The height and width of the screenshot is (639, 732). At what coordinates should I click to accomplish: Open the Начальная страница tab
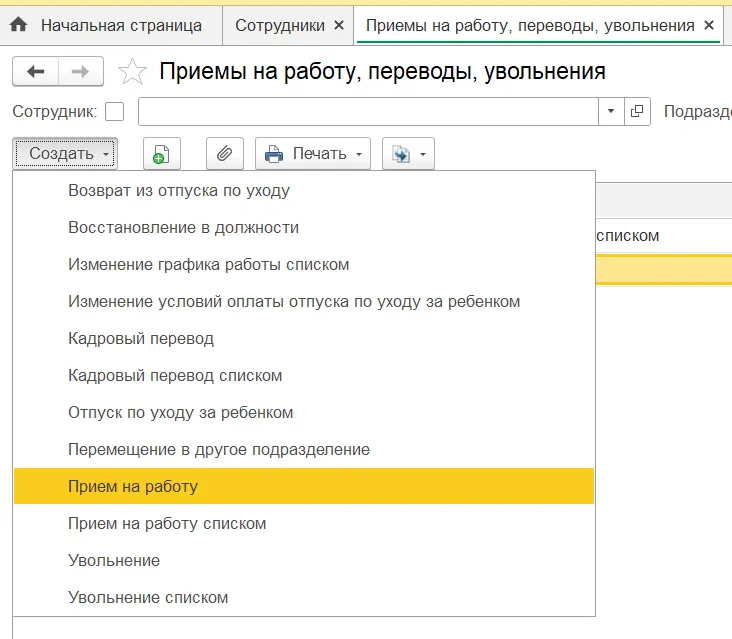tap(120, 25)
